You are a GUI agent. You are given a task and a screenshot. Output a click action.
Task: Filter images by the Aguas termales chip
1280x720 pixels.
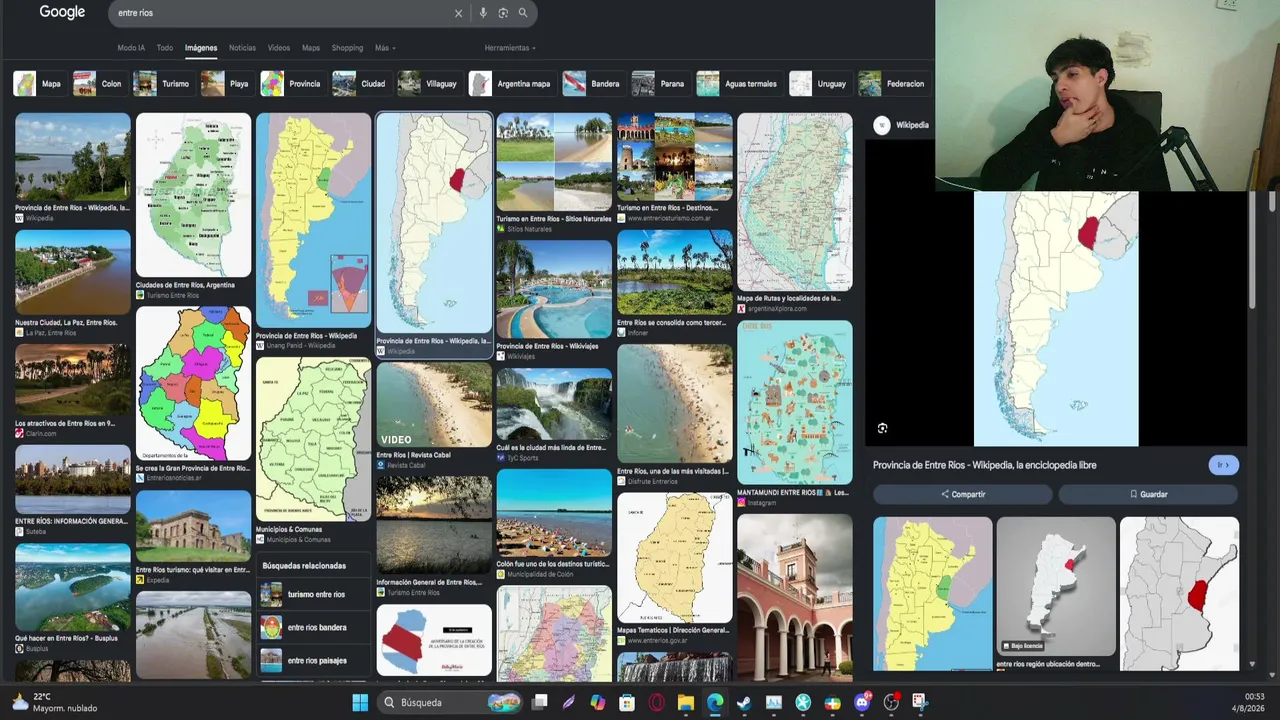(x=738, y=84)
